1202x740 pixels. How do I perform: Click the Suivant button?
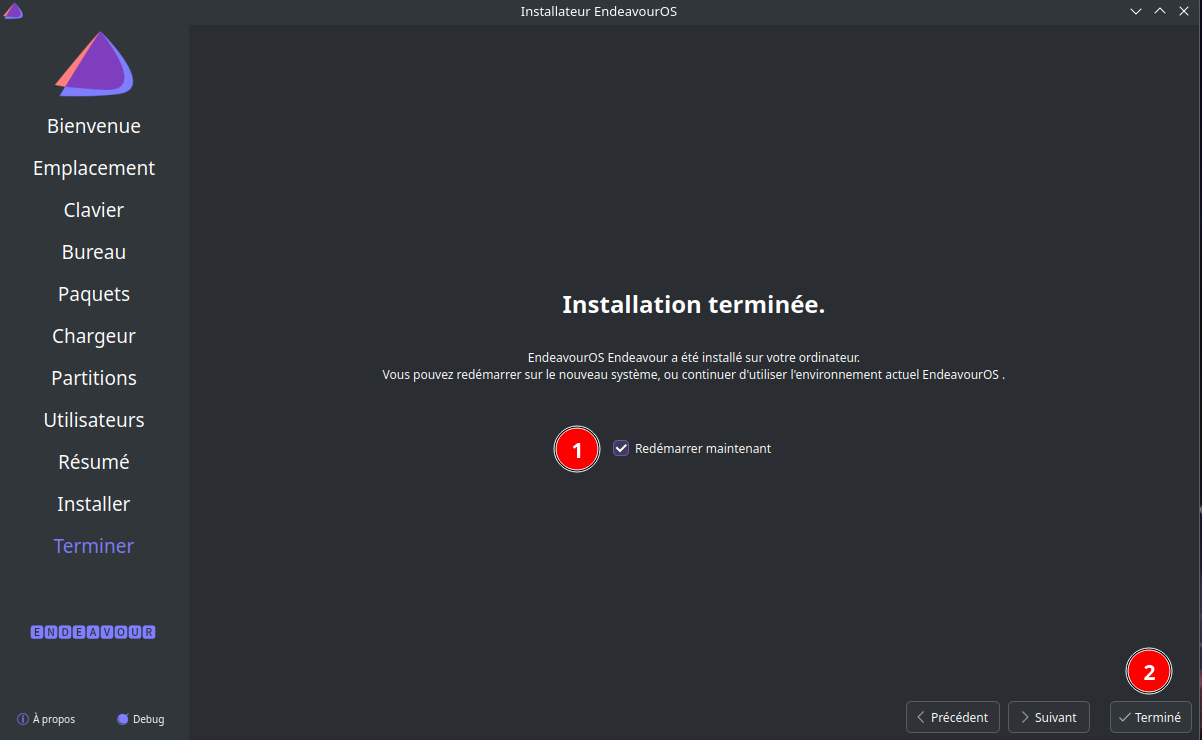(x=1048, y=717)
